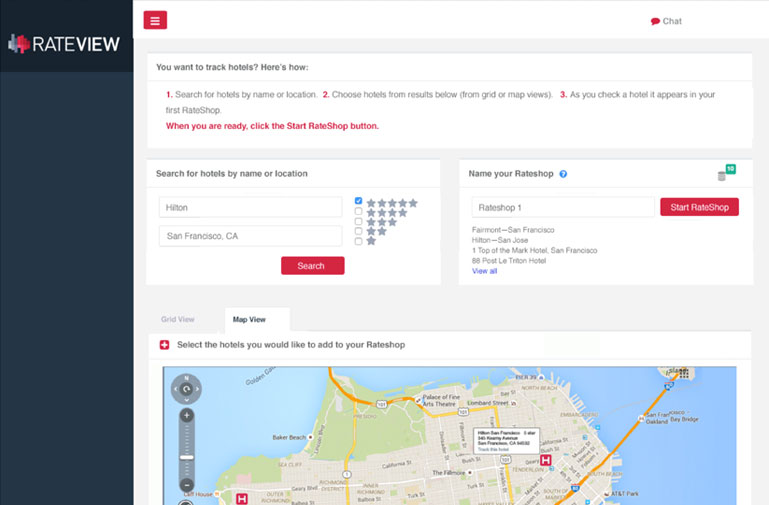
Task: Click the RateView logo
Action: (x=64, y=44)
